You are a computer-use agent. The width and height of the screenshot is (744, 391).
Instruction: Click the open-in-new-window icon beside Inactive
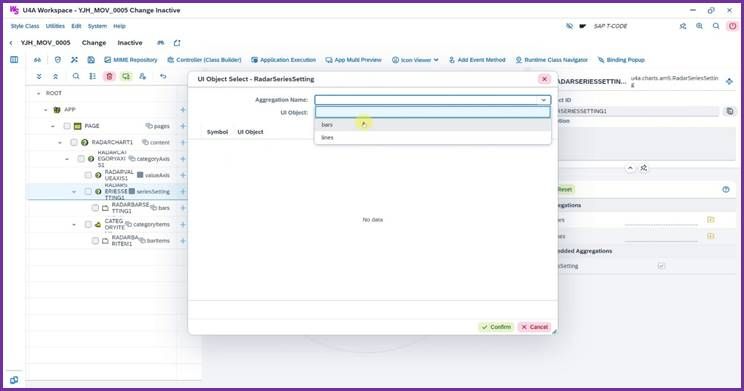coord(177,43)
